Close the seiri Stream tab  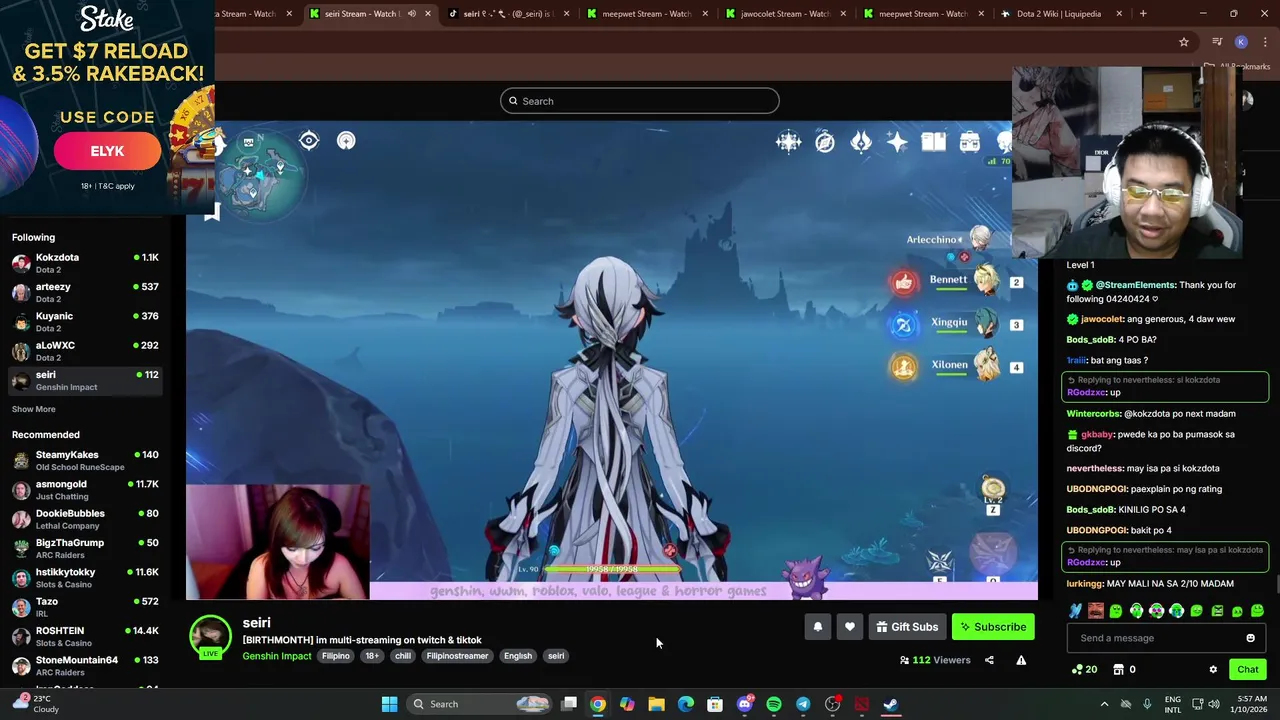(x=428, y=14)
